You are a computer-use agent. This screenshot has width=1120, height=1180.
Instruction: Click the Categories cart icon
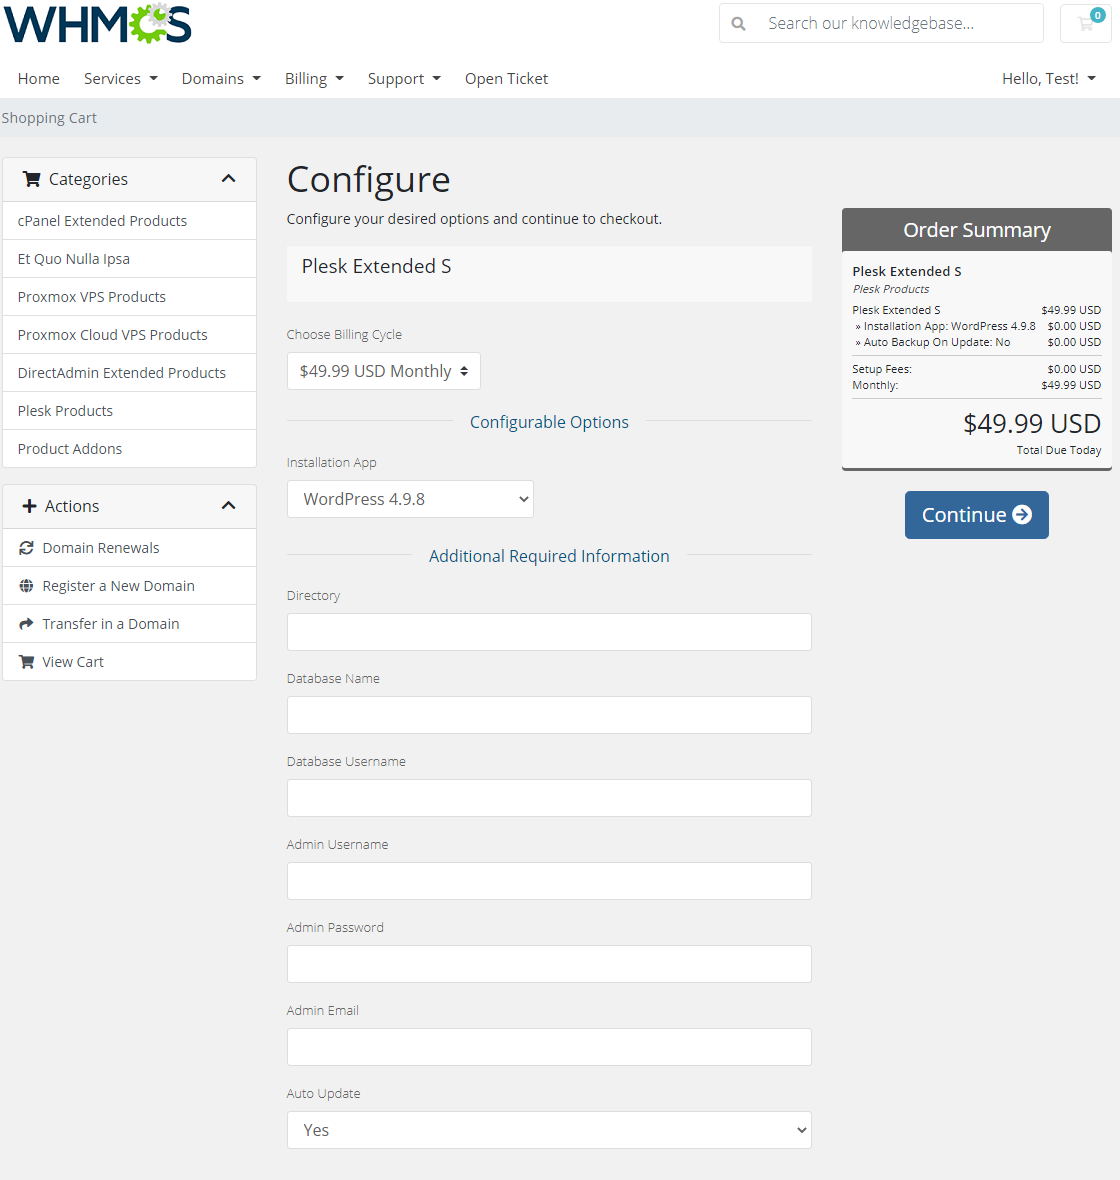32,179
